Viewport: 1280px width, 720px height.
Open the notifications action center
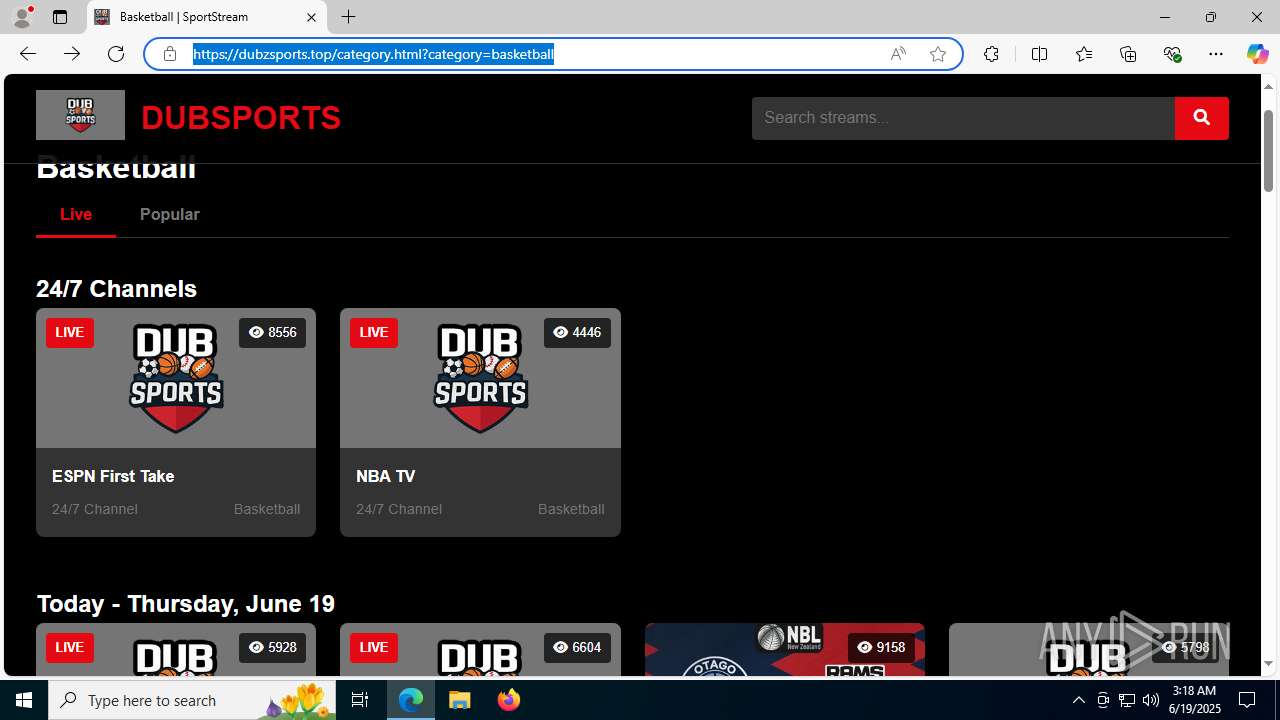coord(1247,700)
